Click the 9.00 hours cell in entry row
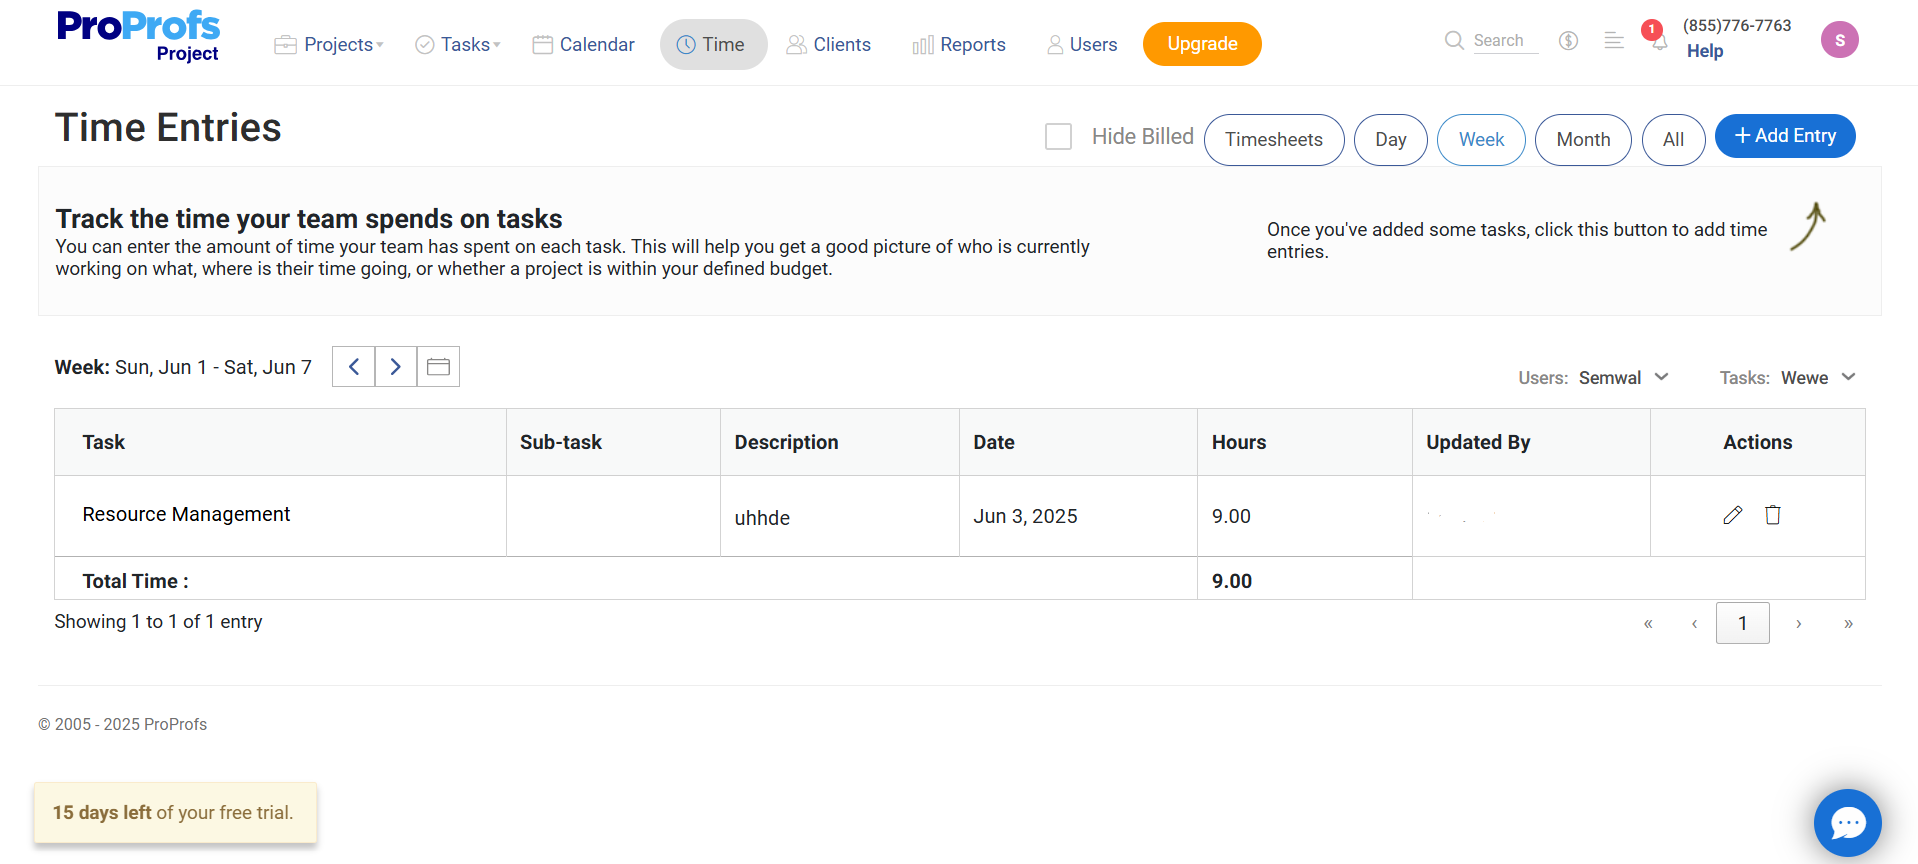1918x864 pixels. pyautogui.click(x=1305, y=516)
